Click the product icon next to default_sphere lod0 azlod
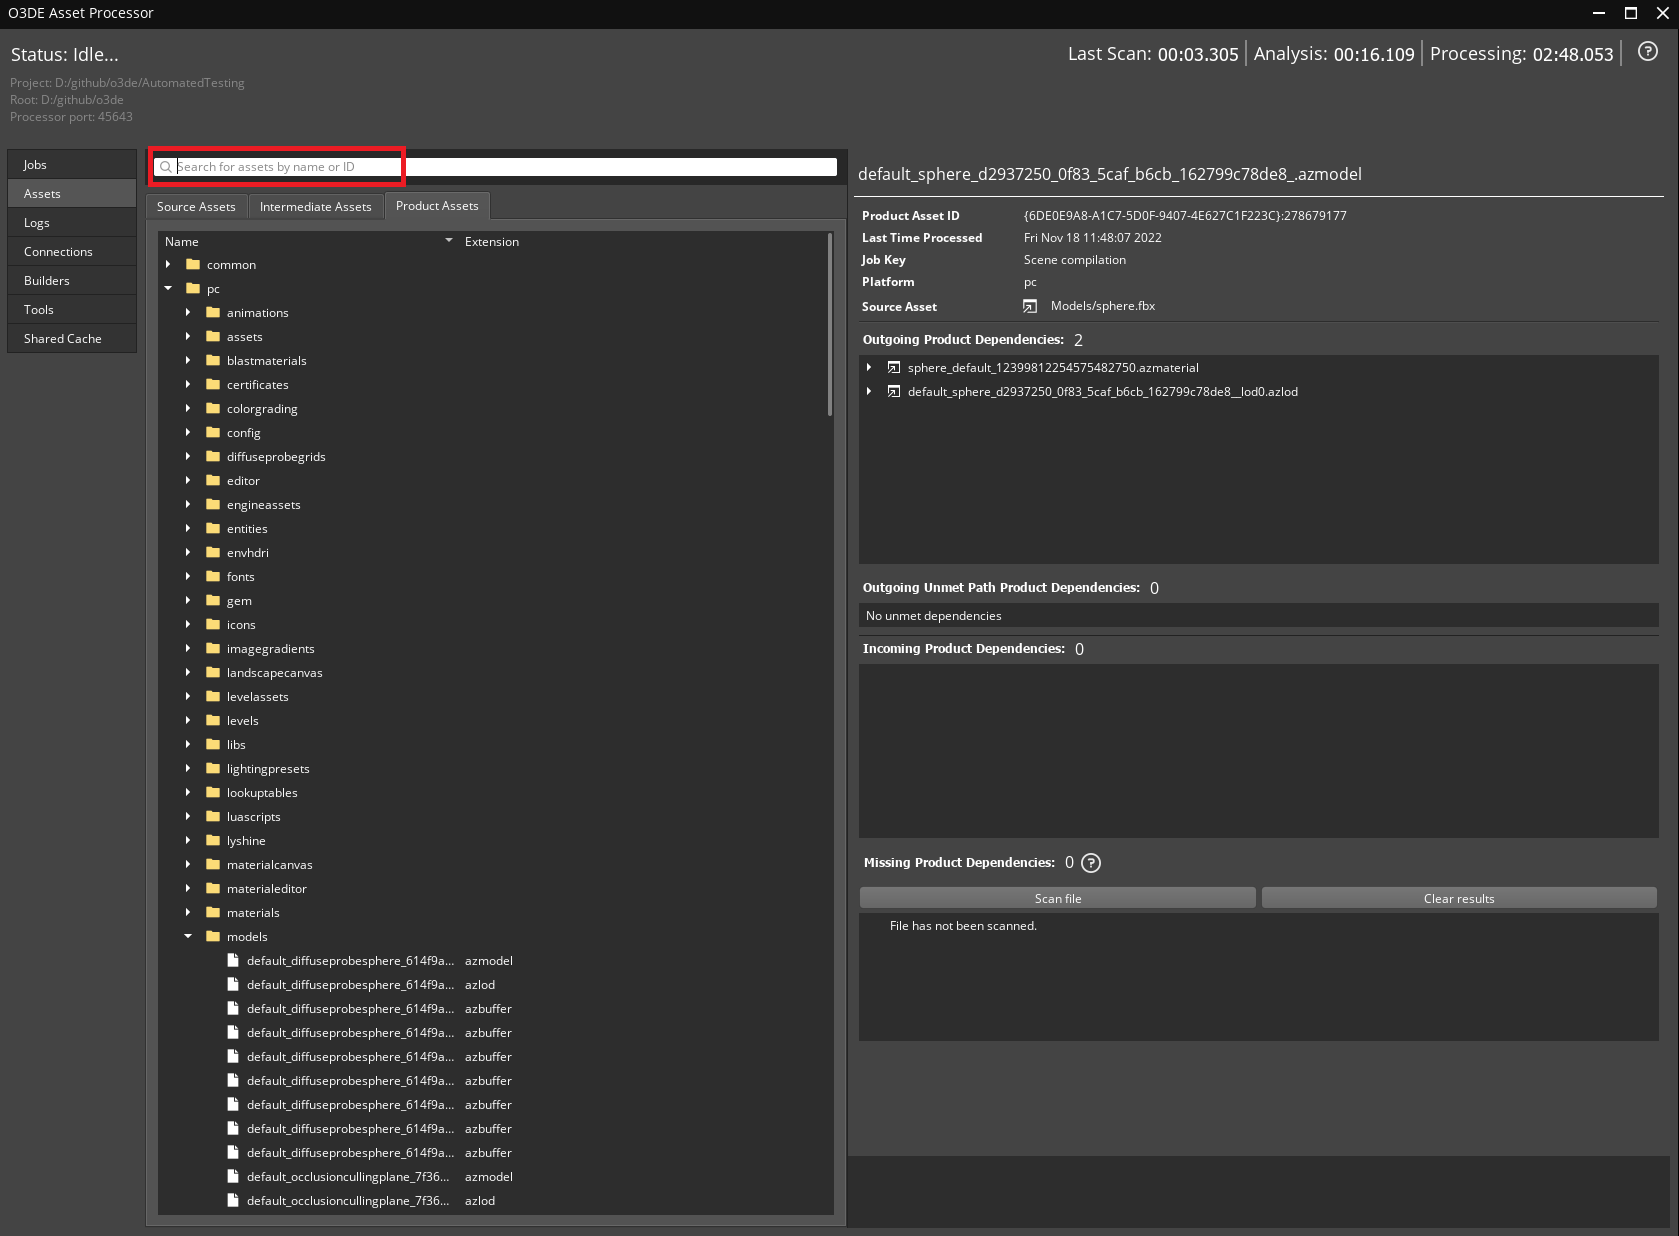This screenshot has height=1236, width=1679. [x=893, y=391]
